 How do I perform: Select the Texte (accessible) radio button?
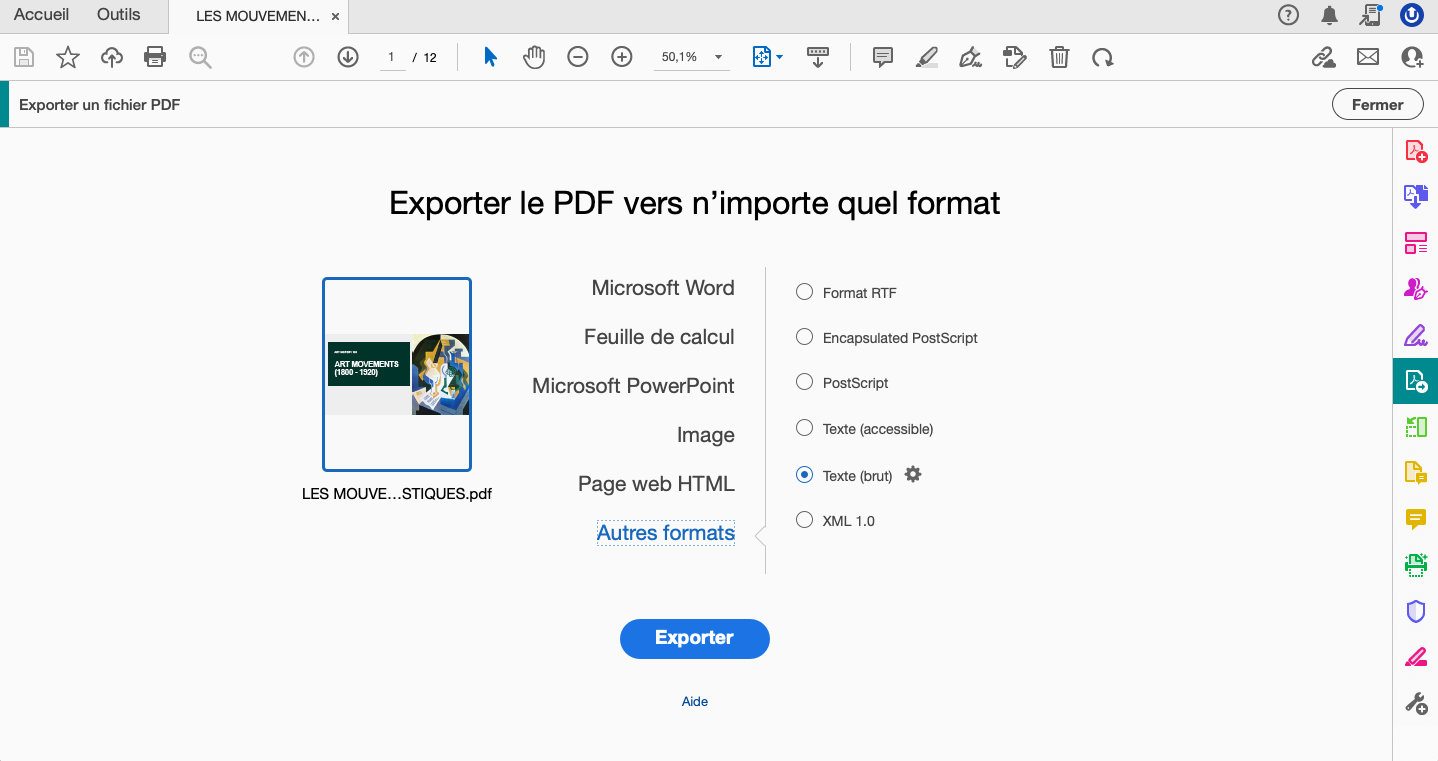coord(804,427)
